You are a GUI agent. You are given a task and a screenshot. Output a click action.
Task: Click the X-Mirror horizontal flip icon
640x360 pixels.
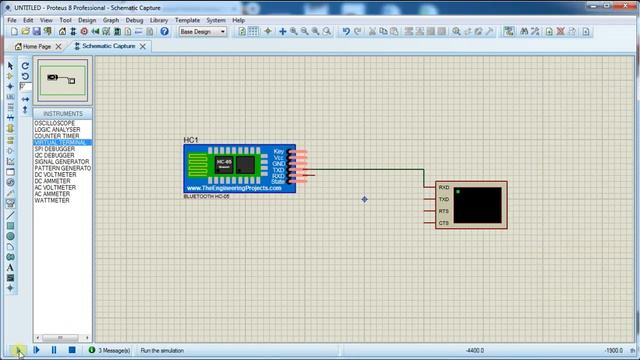pos(25,99)
